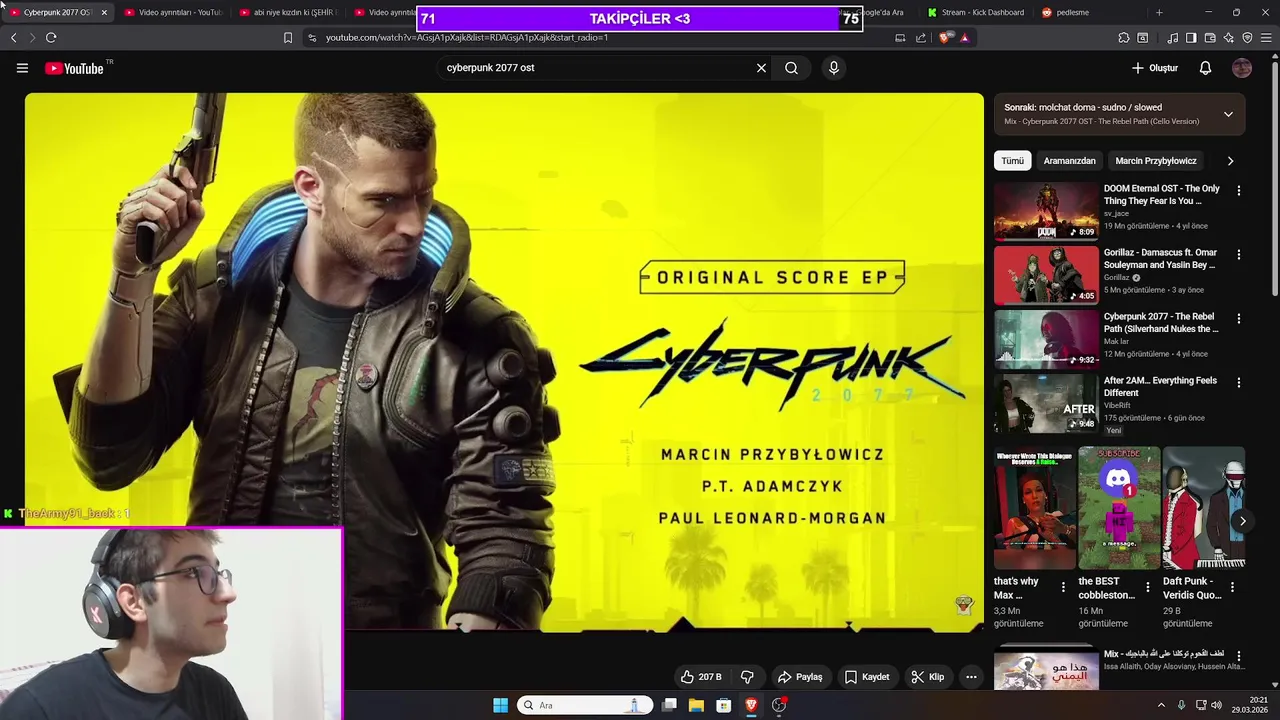Image resolution: width=1280 pixels, height=720 pixels.
Task: Open the YouTube hamburger guide menu
Action: (22, 68)
